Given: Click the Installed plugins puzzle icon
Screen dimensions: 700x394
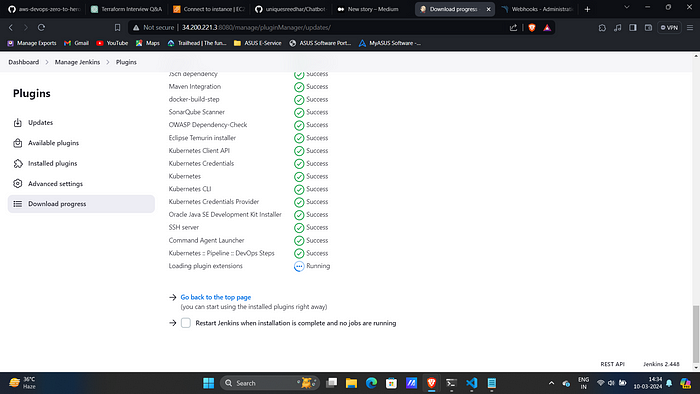Looking at the screenshot, I should coord(17,163).
